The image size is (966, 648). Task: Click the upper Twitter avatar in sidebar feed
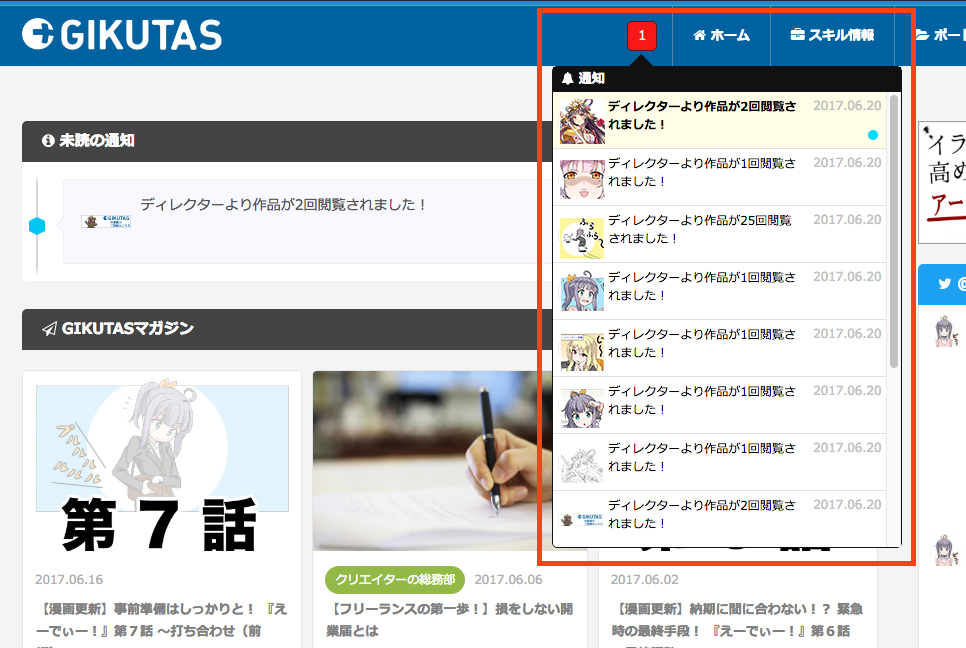tap(946, 332)
